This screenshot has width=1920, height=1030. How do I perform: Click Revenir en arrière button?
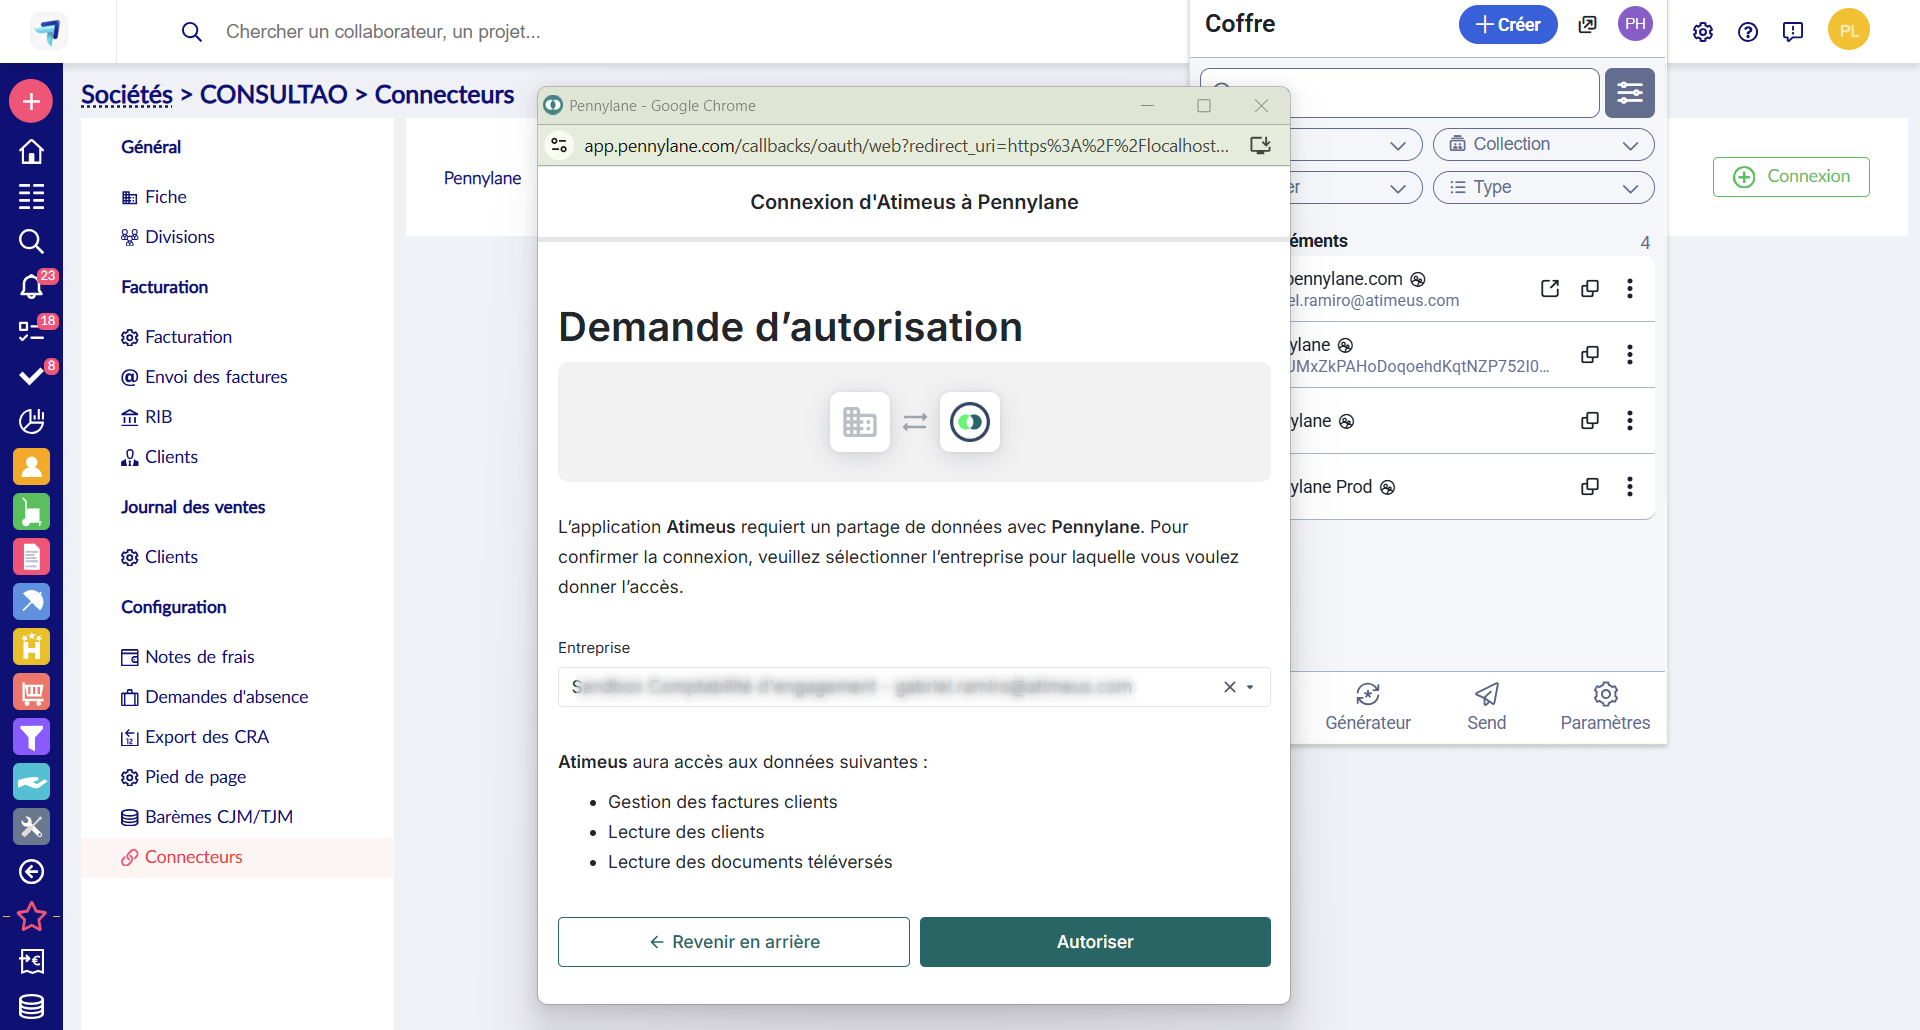click(x=734, y=942)
